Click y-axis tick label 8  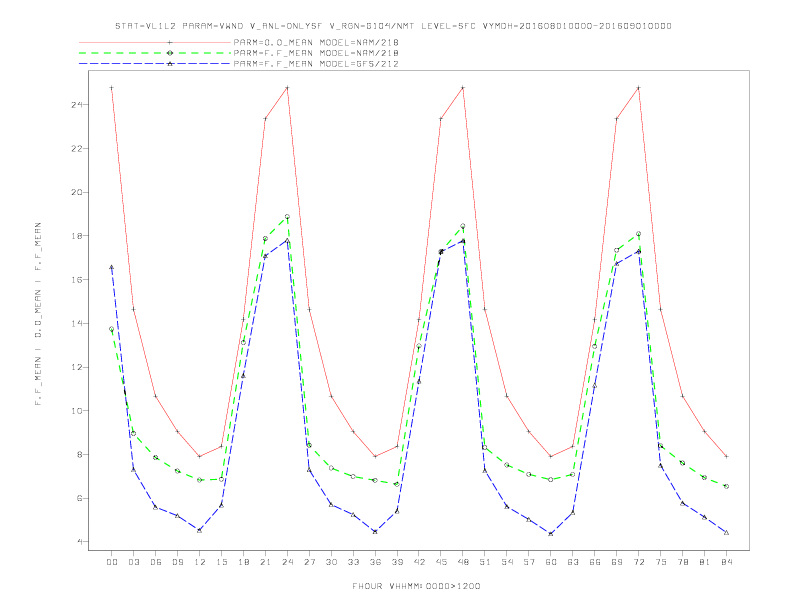click(x=79, y=454)
